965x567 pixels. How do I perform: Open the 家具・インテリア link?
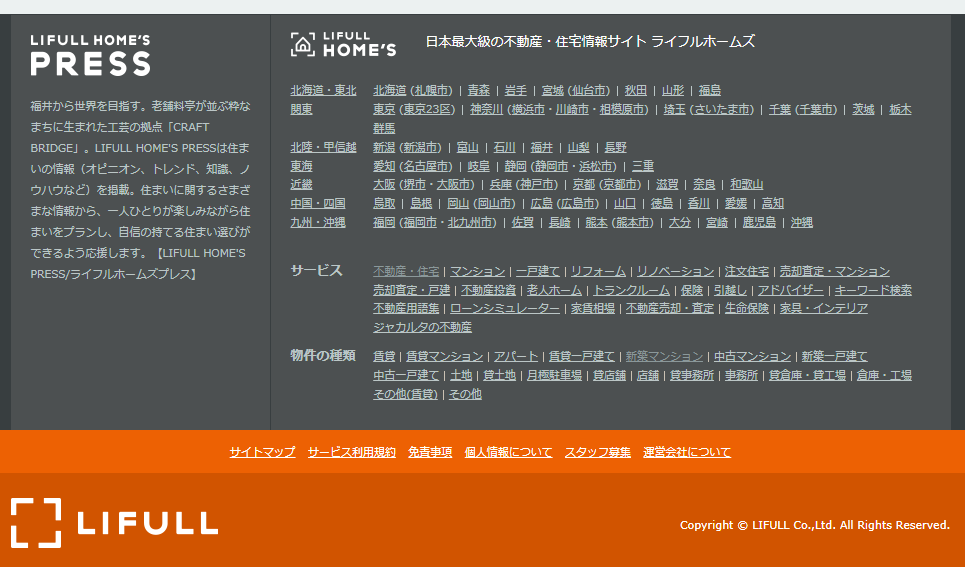point(823,308)
